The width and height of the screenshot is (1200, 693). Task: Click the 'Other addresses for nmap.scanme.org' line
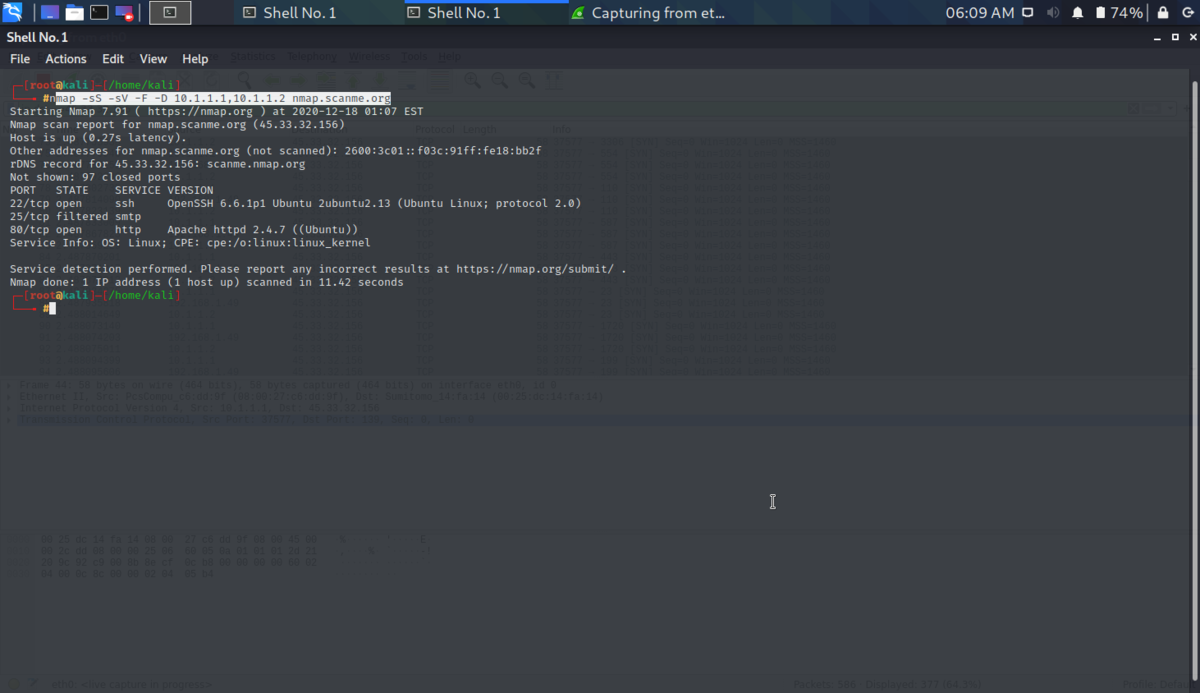(x=275, y=151)
